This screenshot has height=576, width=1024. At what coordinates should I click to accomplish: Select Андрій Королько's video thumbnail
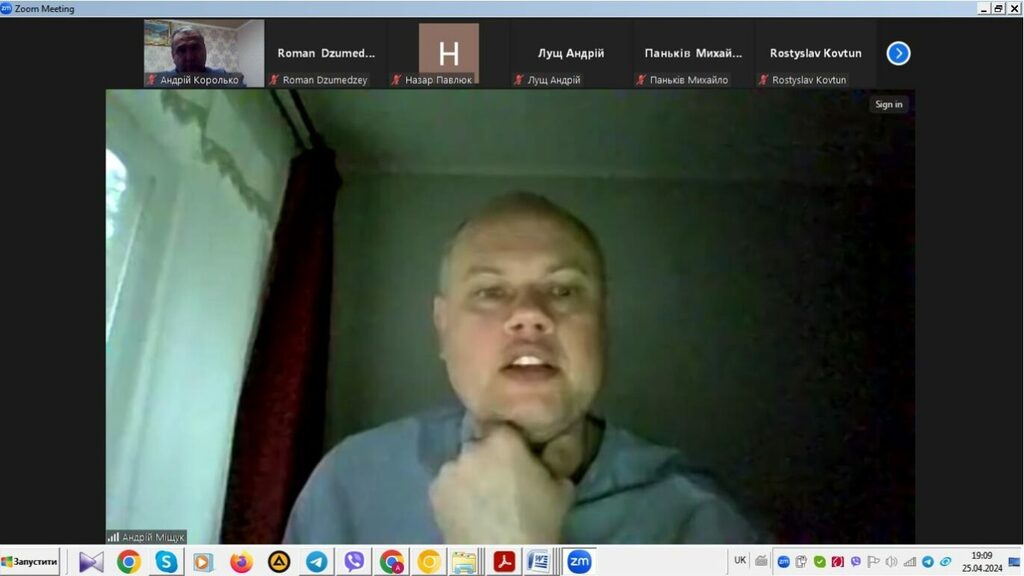[x=204, y=53]
